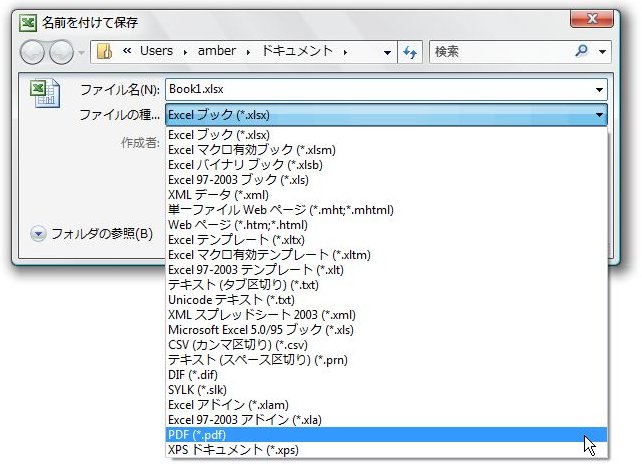Pick XML スプレッドシート 2003 (*.xml)
Viewport: 642px width, 466px height.
coord(387,315)
